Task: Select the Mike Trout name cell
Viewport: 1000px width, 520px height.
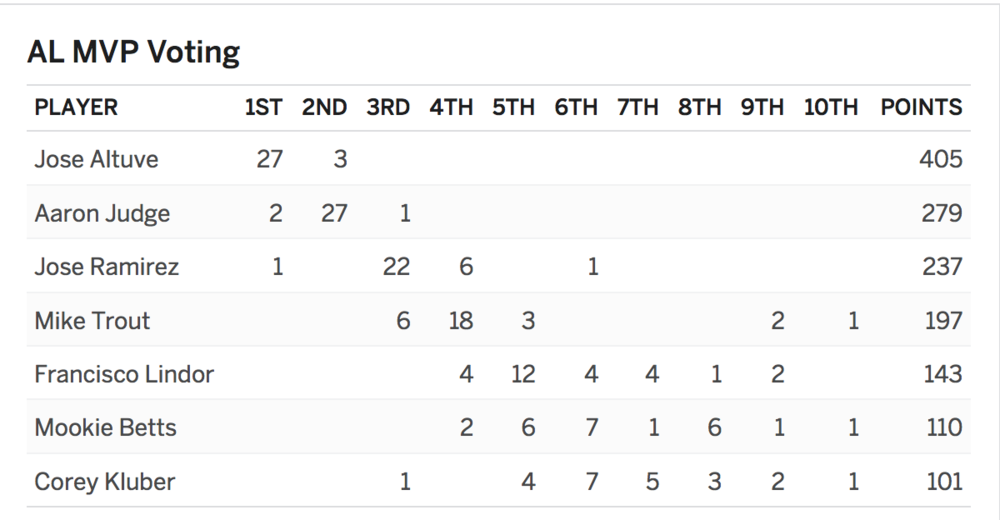Action: point(92,320)
